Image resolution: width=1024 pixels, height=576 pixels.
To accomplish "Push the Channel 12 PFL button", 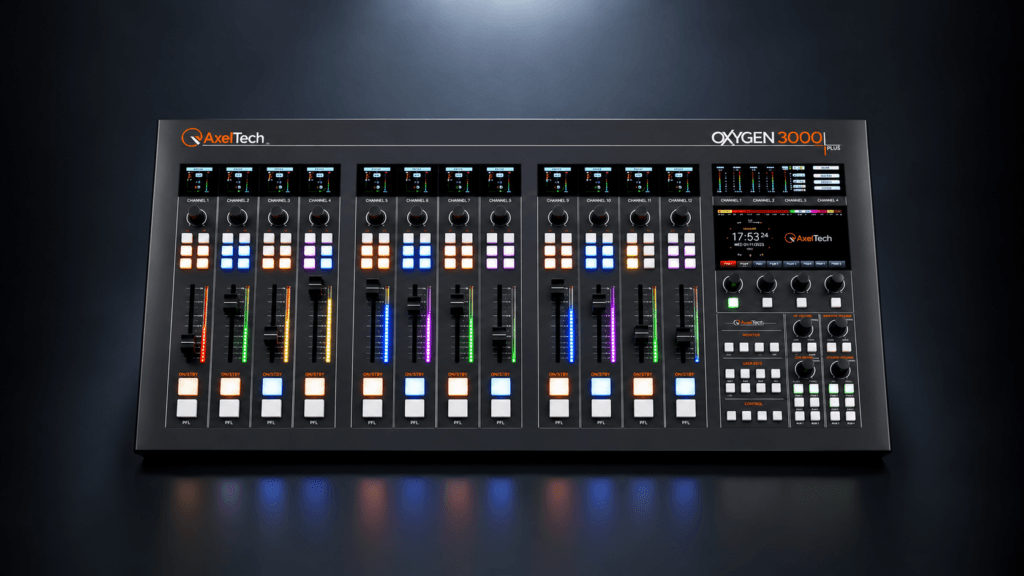I will 686,408.
